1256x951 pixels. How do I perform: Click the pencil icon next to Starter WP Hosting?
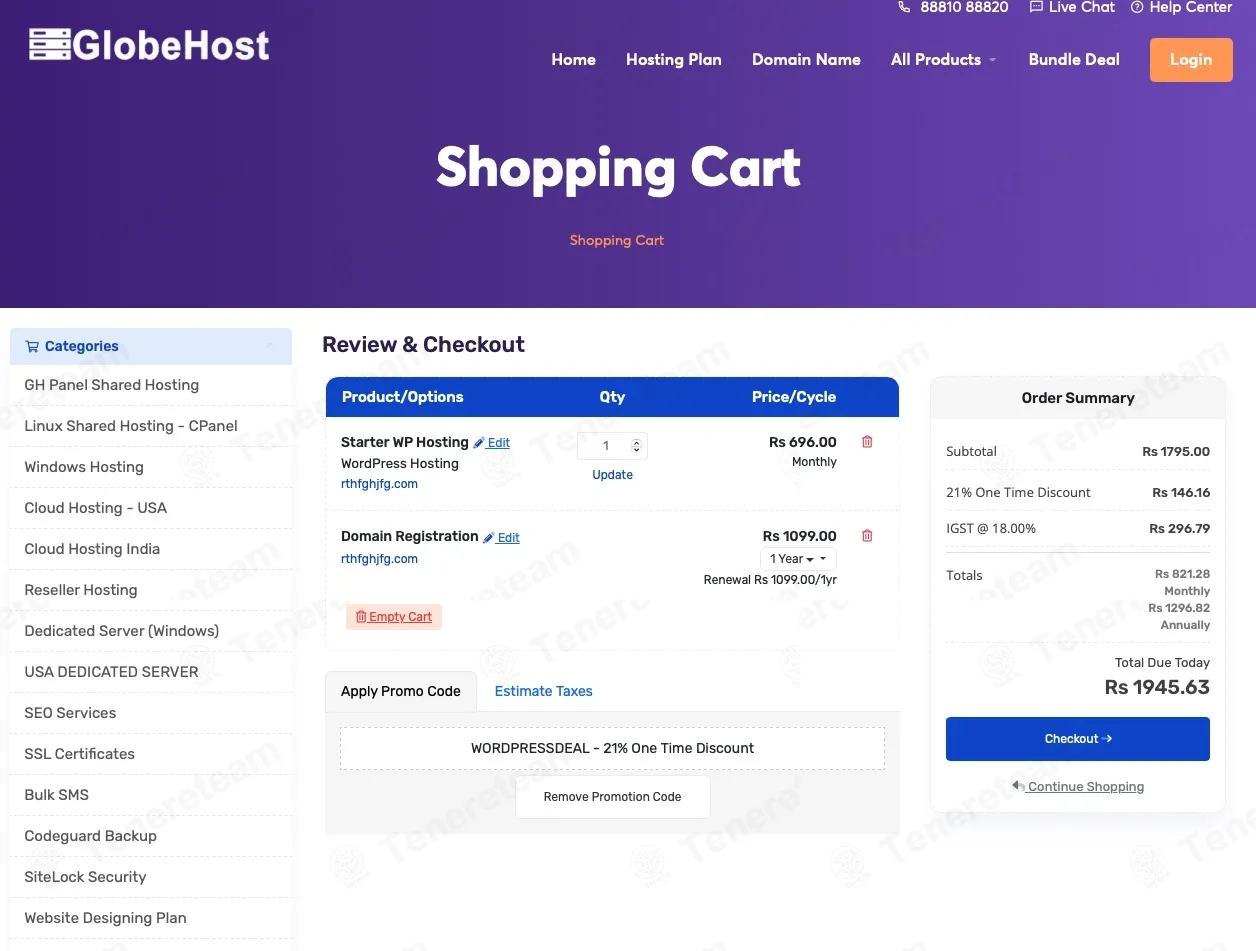(x=479, y=443)
